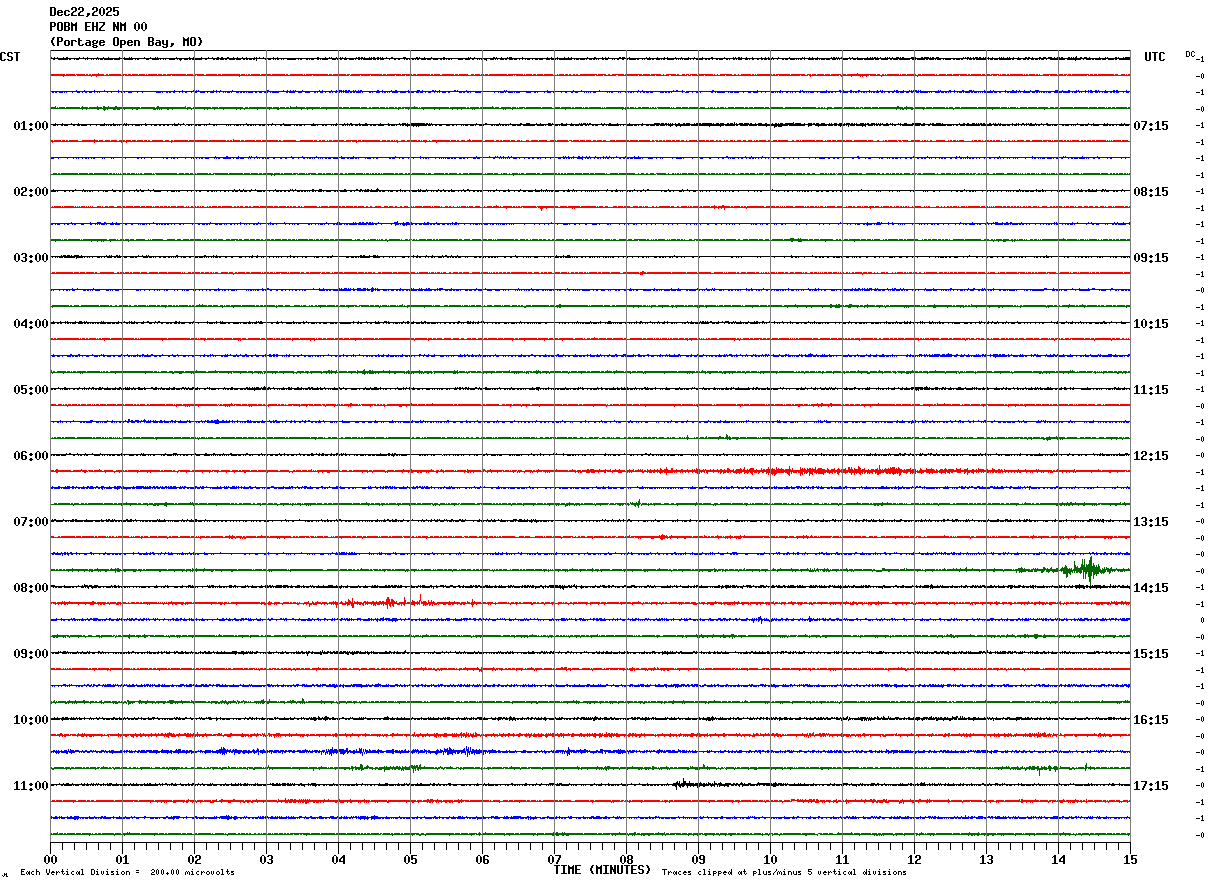Click minute 10 on the time axis
The height and width of the screenshot is (886, 1210).
(x=770, y=859)
